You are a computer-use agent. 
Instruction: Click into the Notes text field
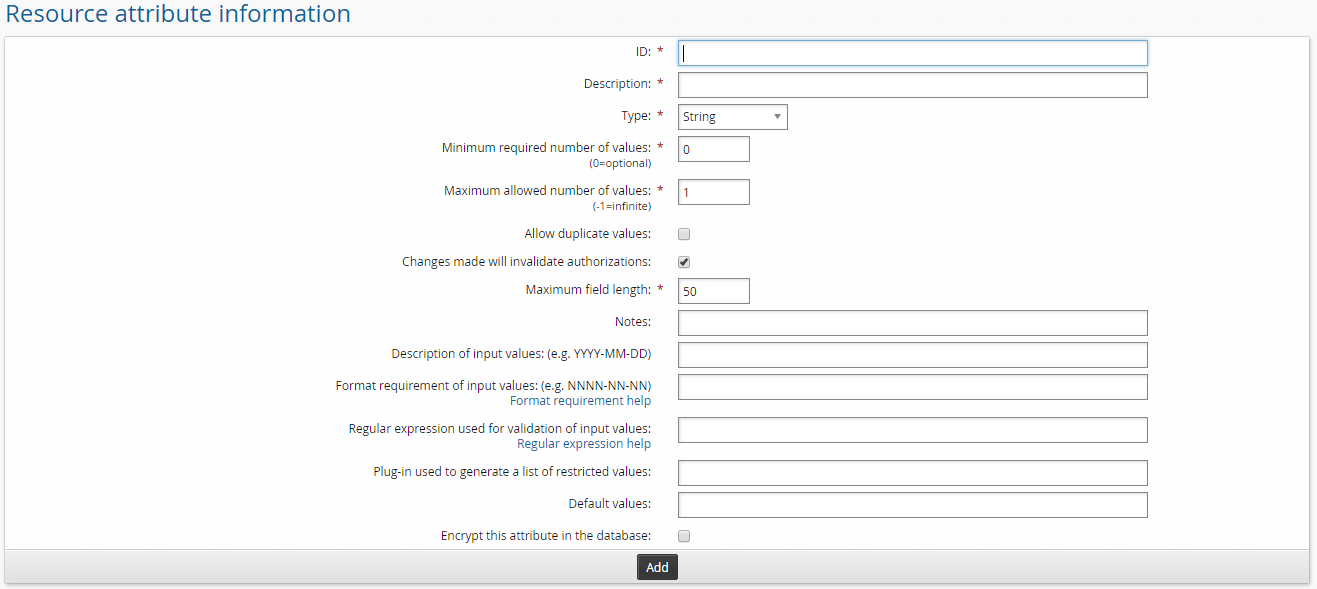(912, 323)
